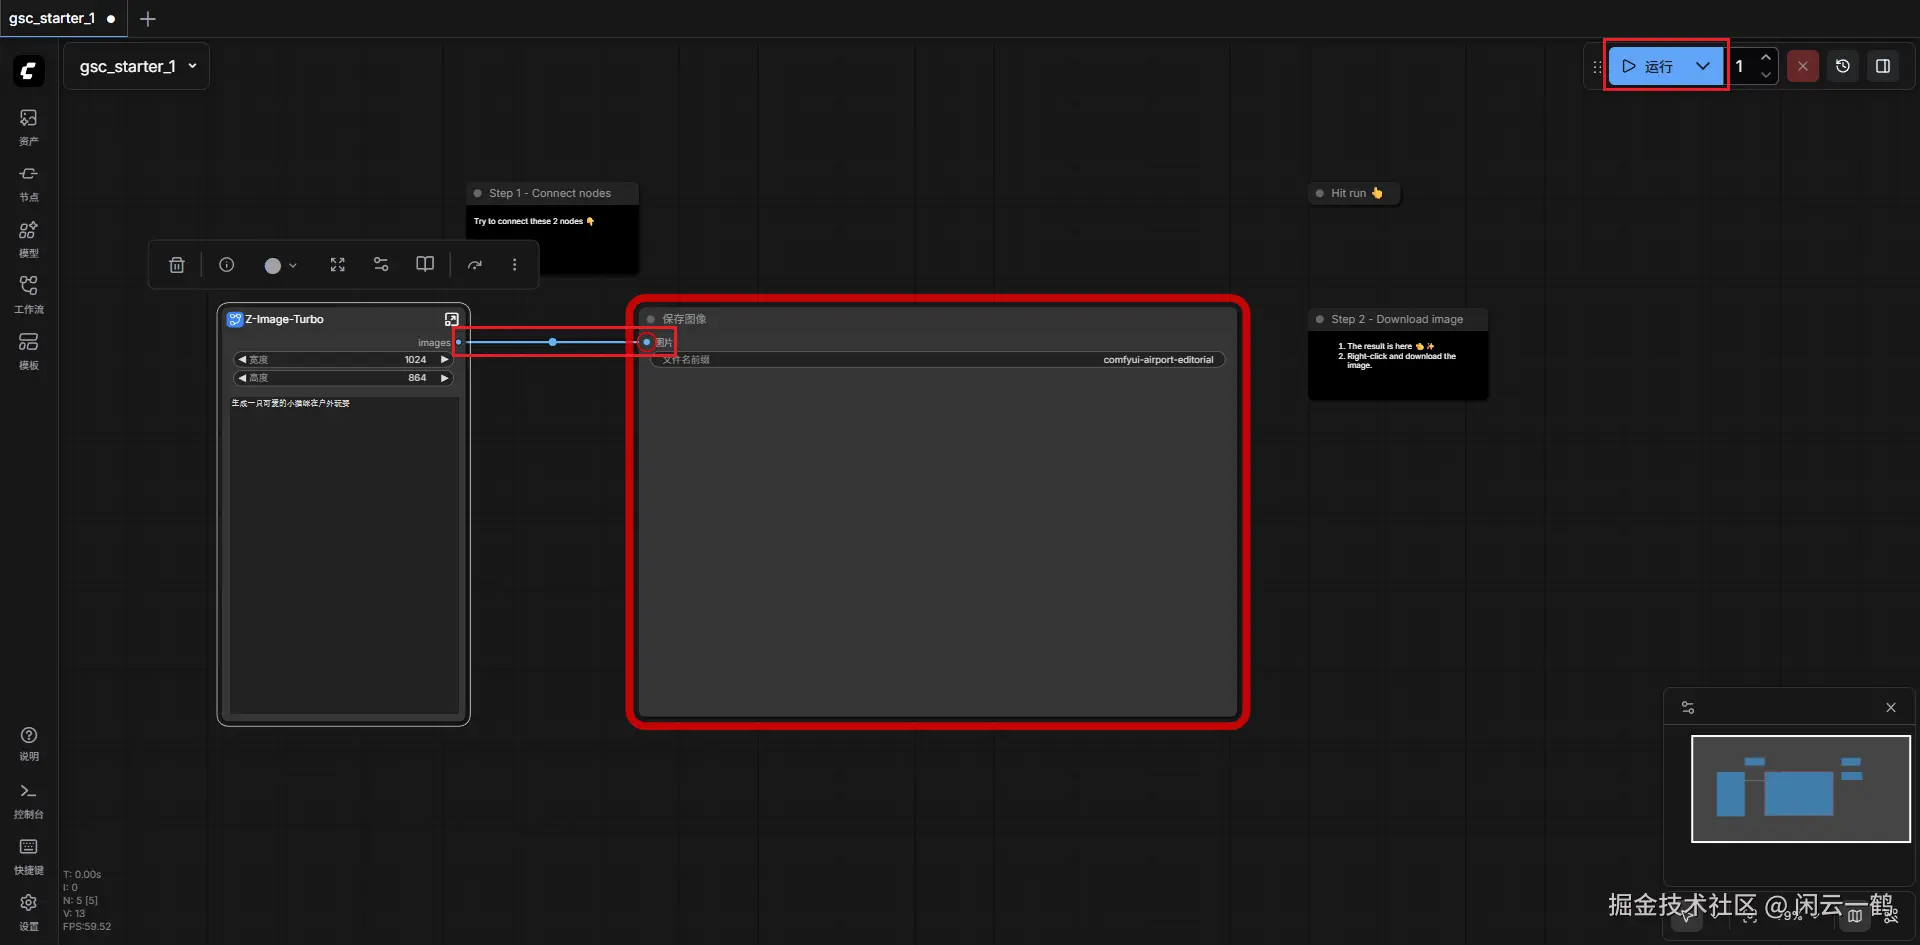Open the 工作流 workflows panel
The image size is (1920, 945).
[28, 295]
